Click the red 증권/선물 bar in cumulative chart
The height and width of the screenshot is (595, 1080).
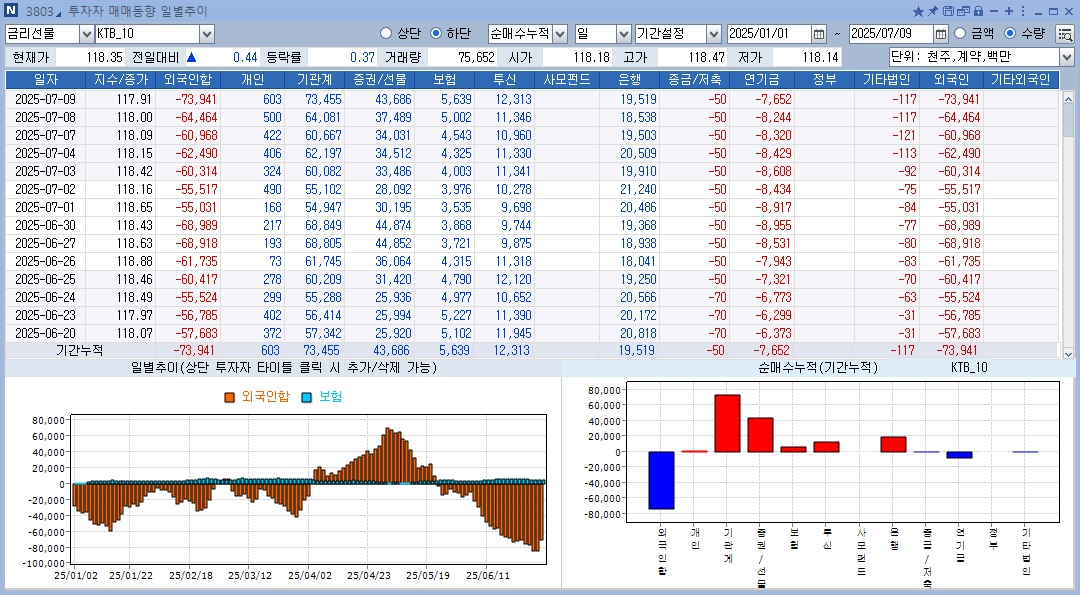(760, 435)
